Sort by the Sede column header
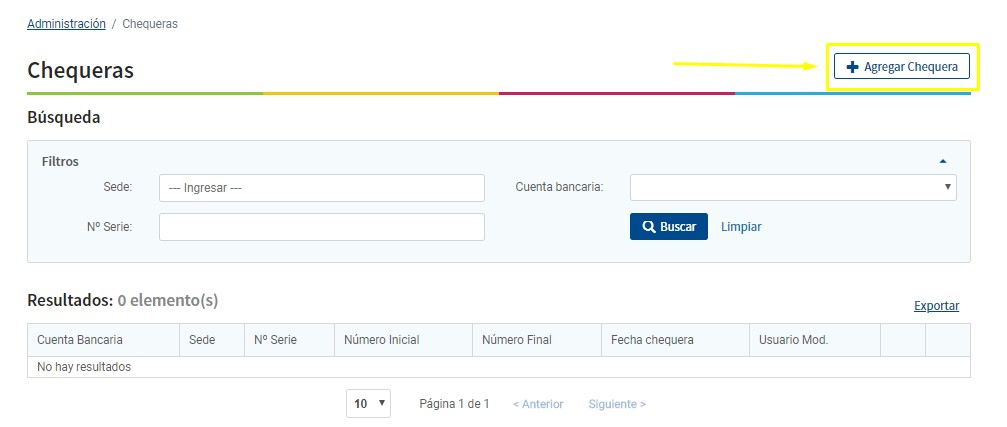This screenshot has height=427, width=1007. coord(202,340)
